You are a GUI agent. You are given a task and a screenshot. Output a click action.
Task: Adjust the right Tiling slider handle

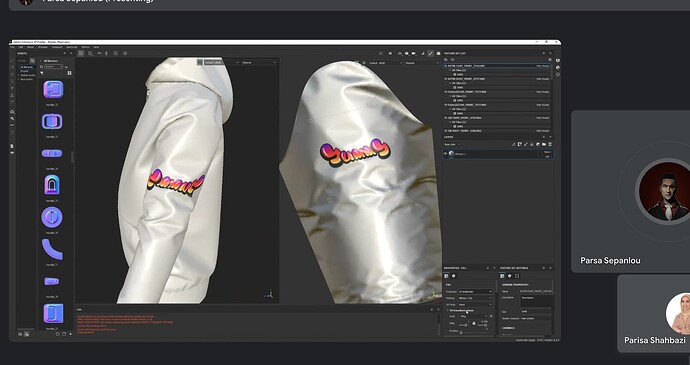pos(485,325)
